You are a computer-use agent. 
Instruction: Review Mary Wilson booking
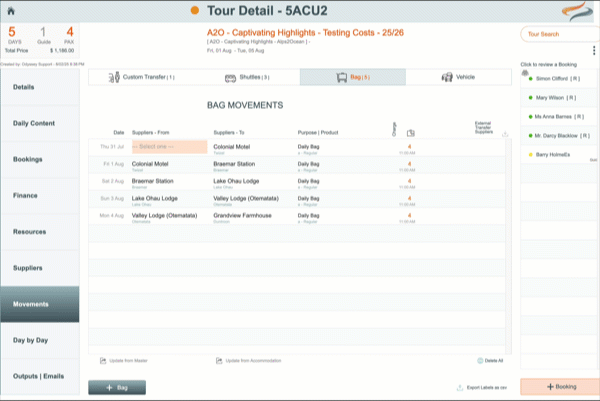coord(558,98)
